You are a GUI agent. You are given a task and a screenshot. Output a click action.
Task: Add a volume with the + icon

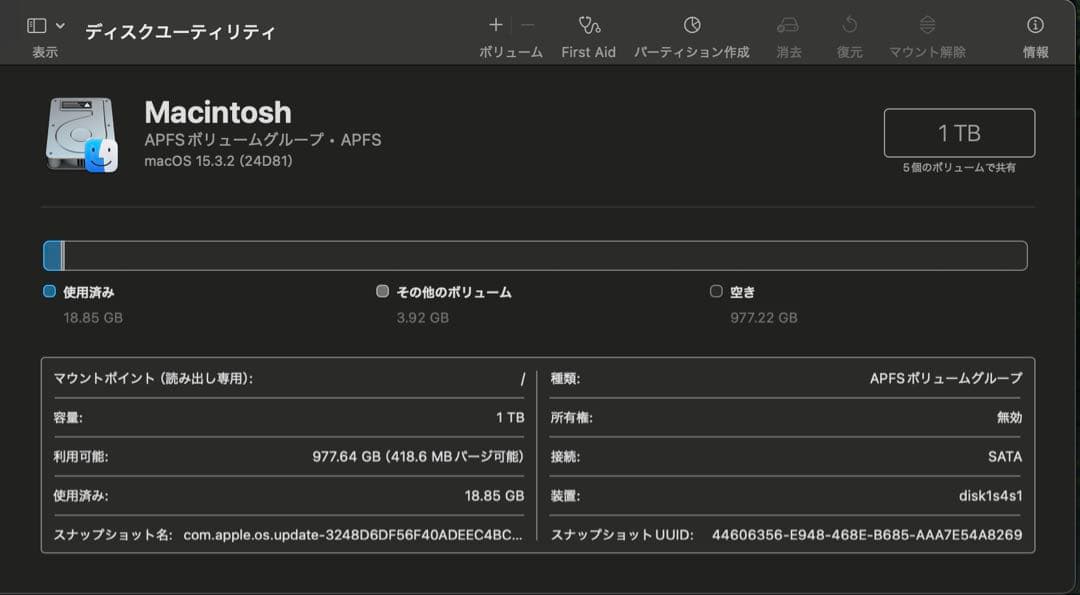pyautogui.click(x=496, y=24)
